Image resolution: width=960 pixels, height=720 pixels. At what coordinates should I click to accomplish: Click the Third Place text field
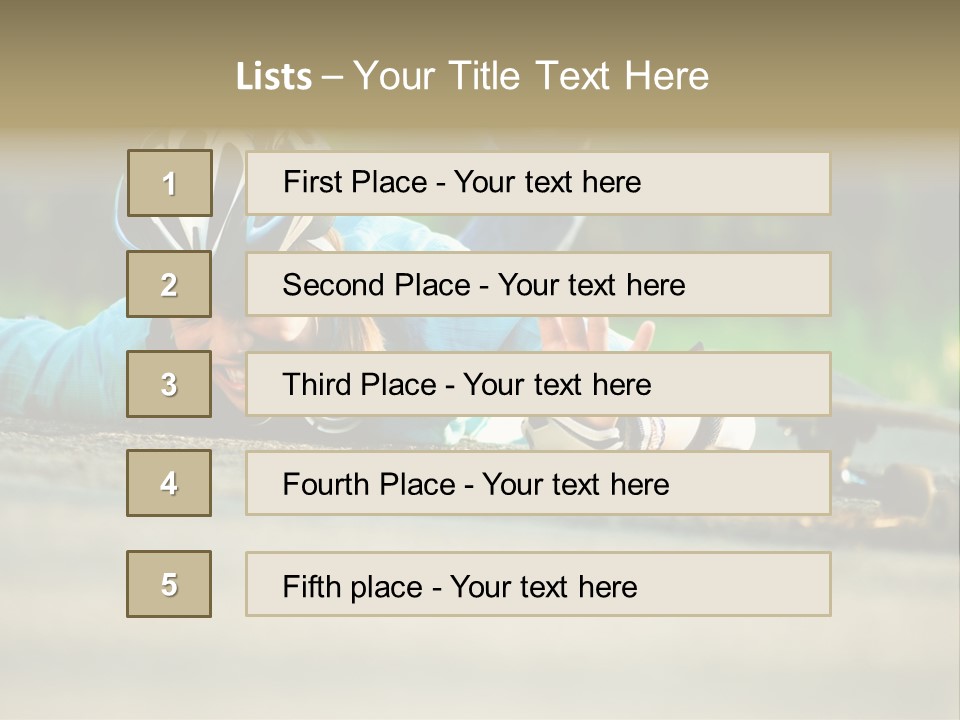[538, 384]
